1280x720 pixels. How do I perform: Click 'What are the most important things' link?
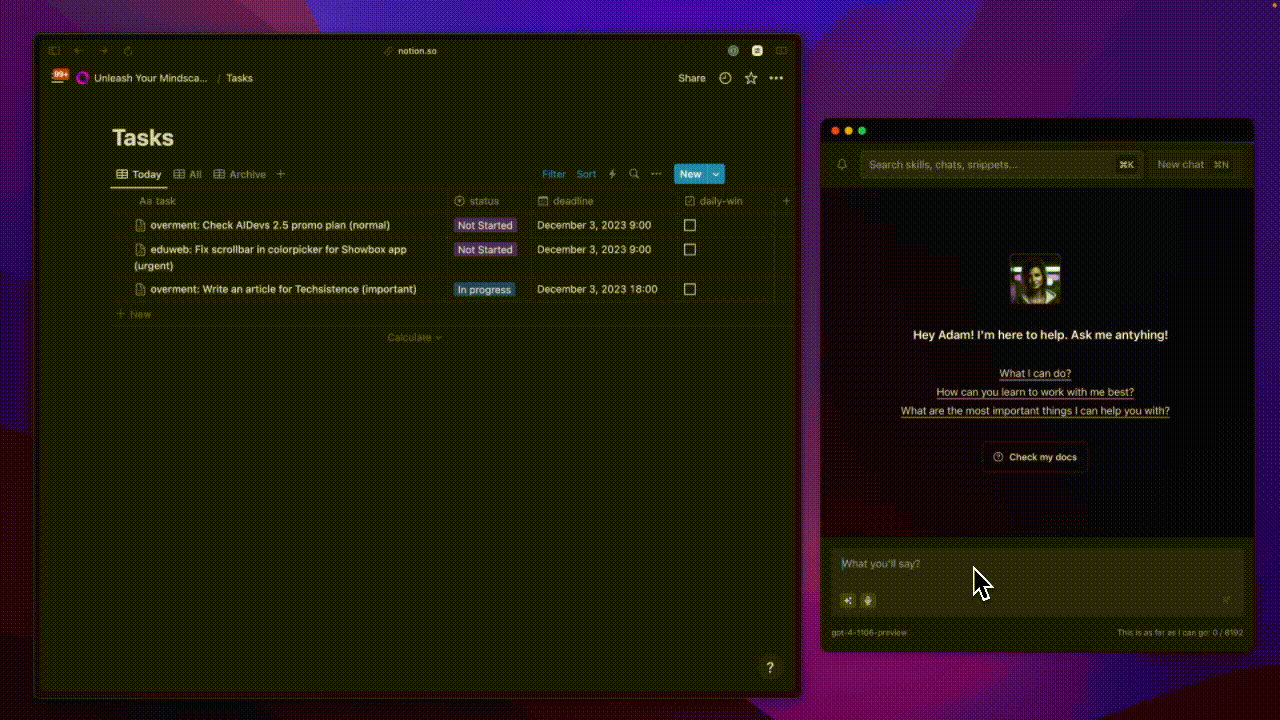[1035, 411]
